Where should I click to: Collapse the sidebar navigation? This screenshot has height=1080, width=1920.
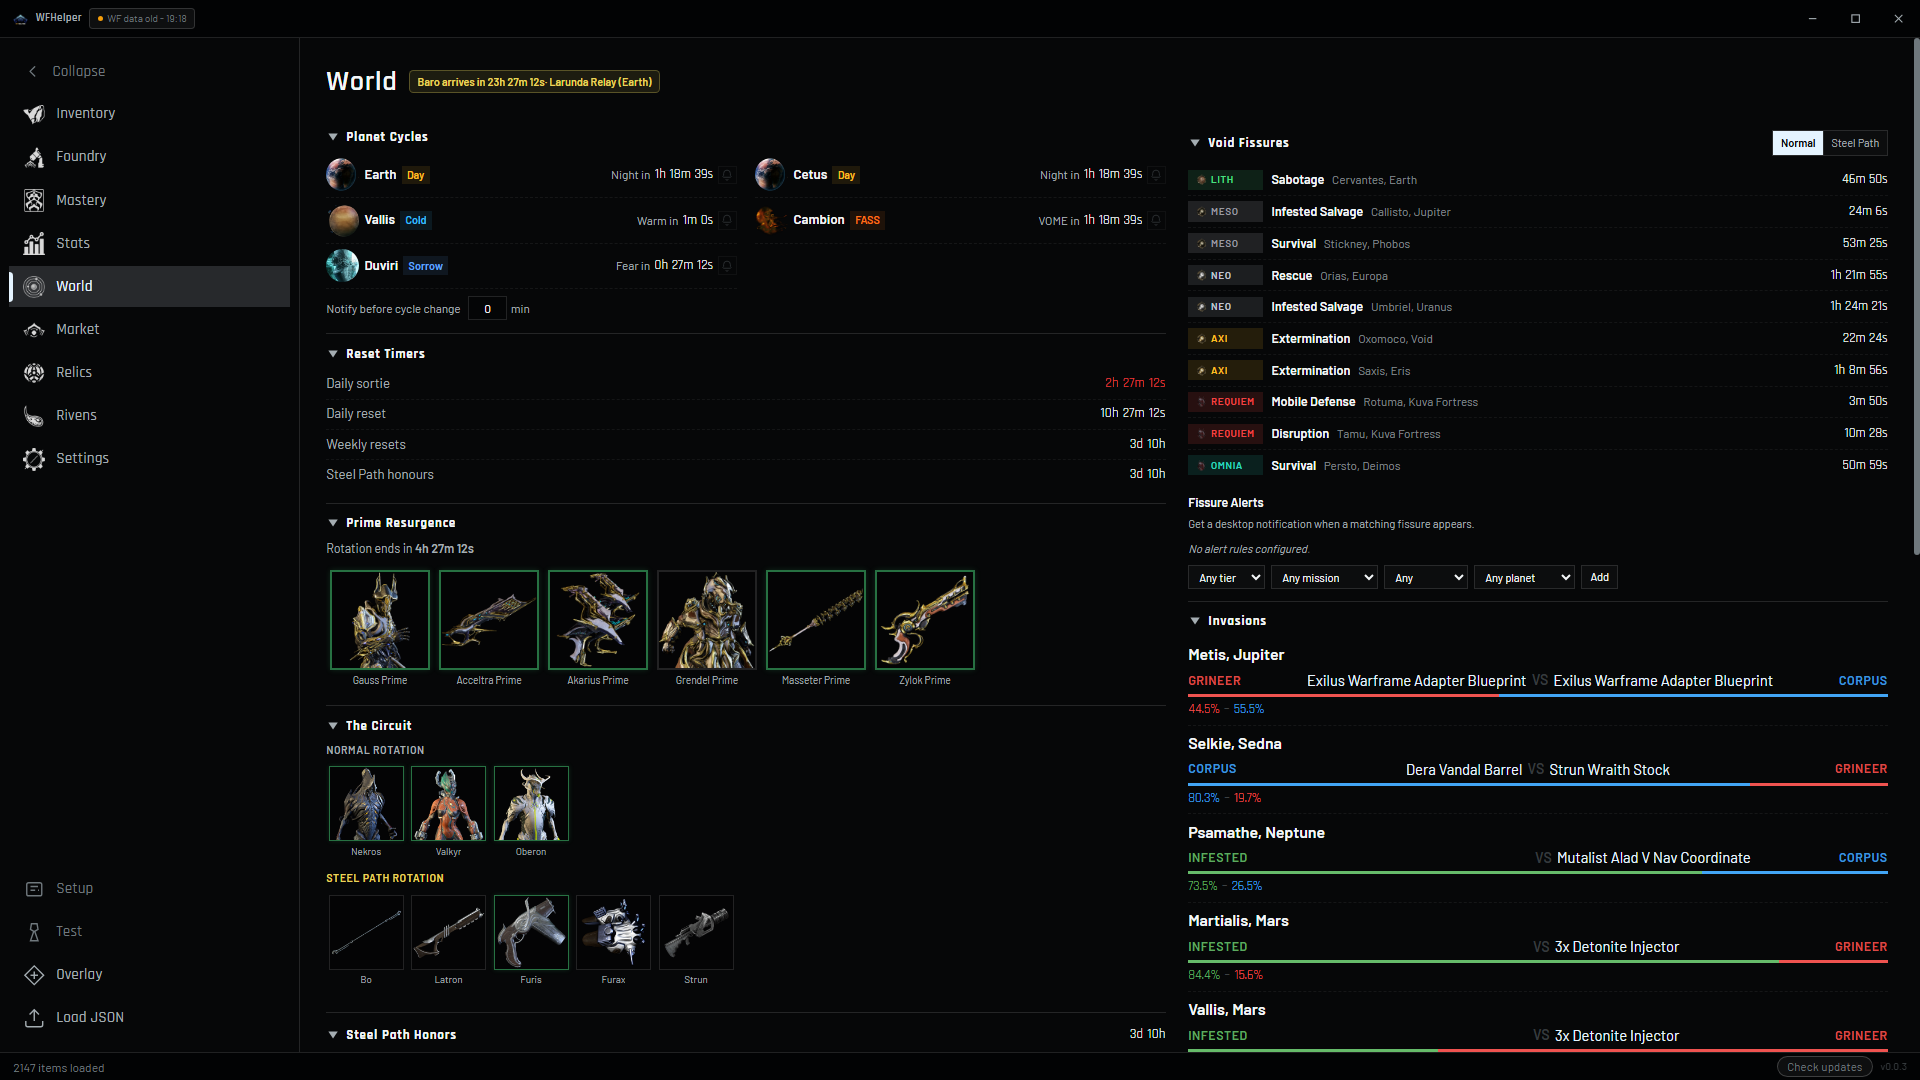click(66, 71)
